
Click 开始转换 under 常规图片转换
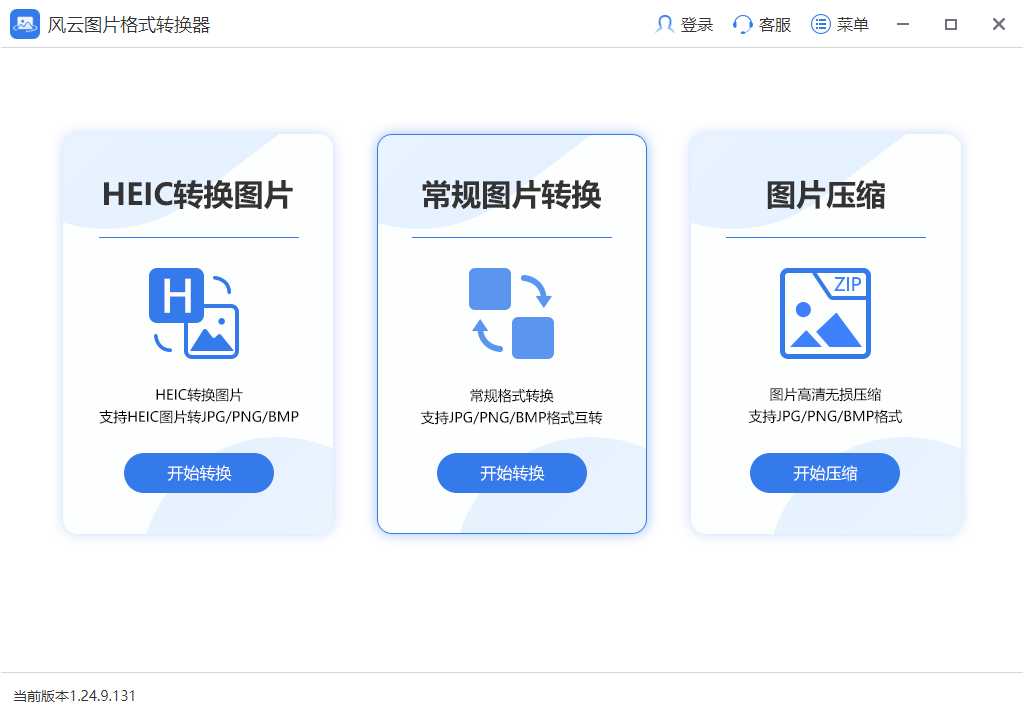(x=511, y=472)
